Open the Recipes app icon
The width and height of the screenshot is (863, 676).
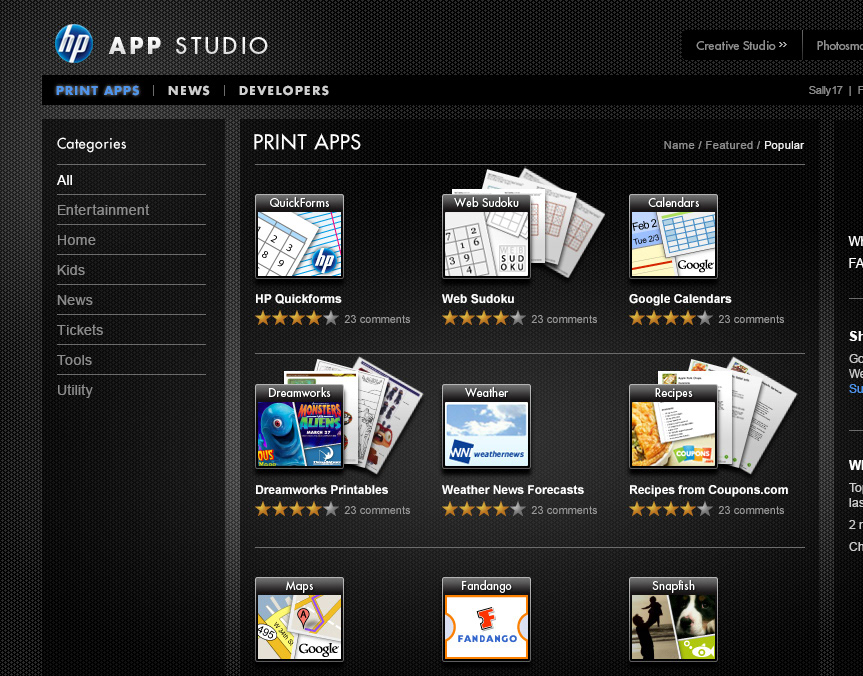(x=674, y=427)
